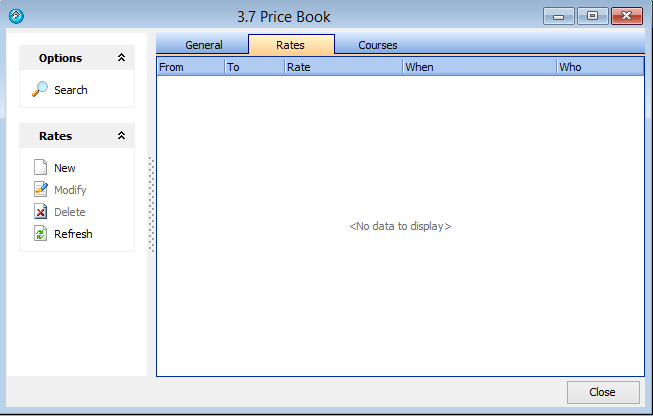The height and width of the screenshot is (416, 653).
Task: Minimize the Price Book window
Action: pos(559,16)
